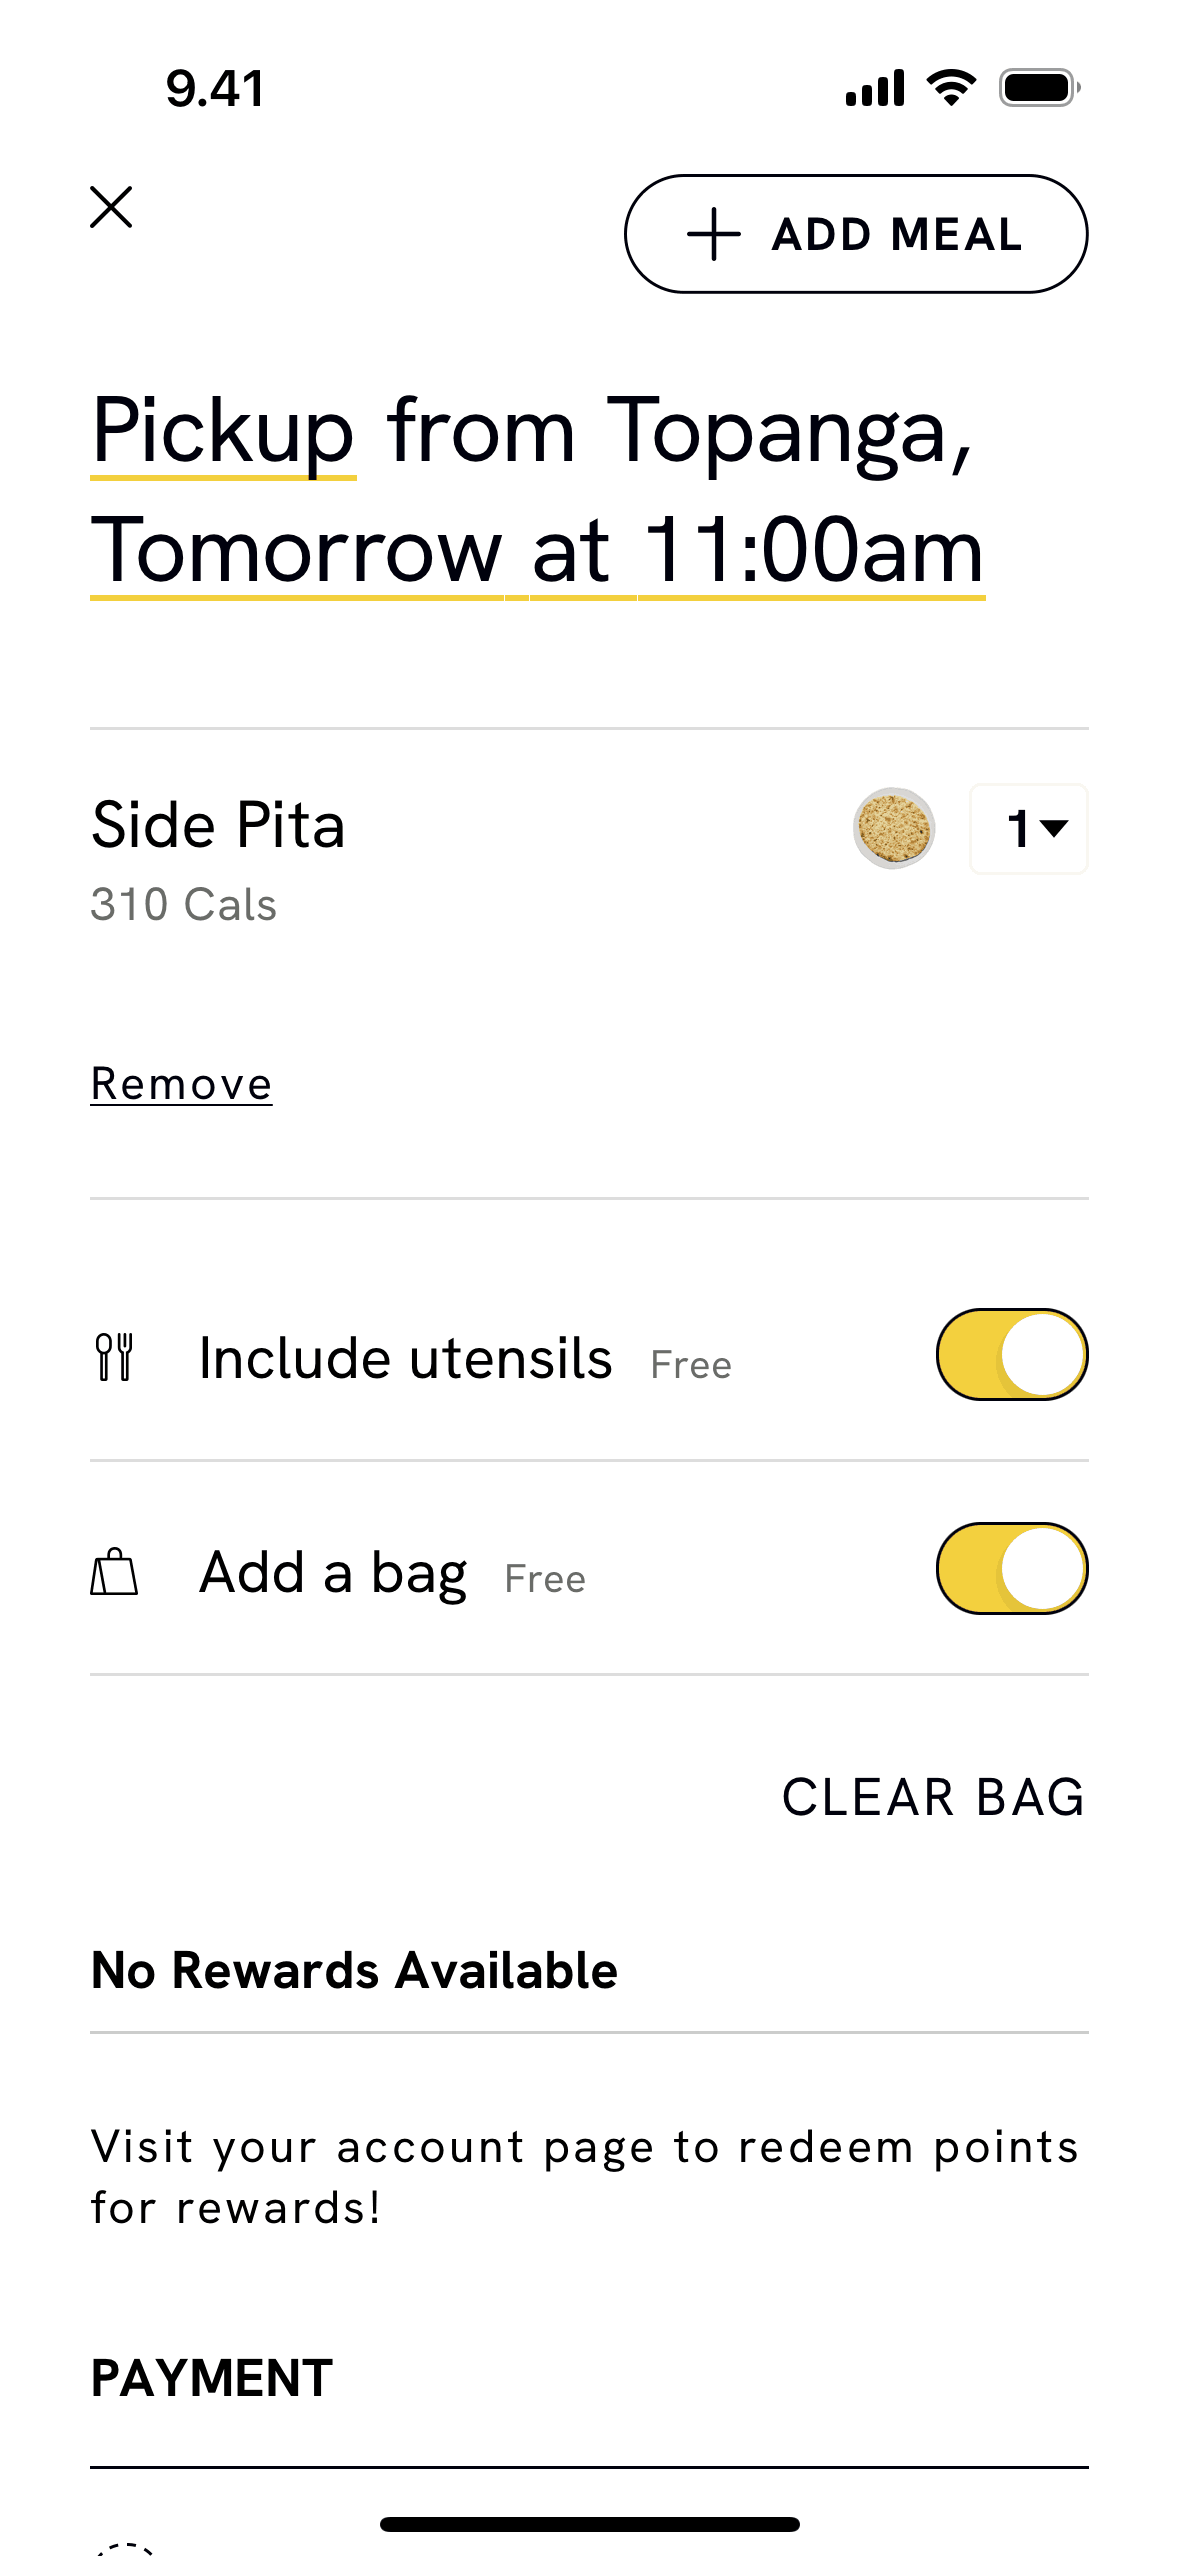Click the utensils fork icon
This screenshot has height=2556, width=1179.
(x=114, y=1357)
